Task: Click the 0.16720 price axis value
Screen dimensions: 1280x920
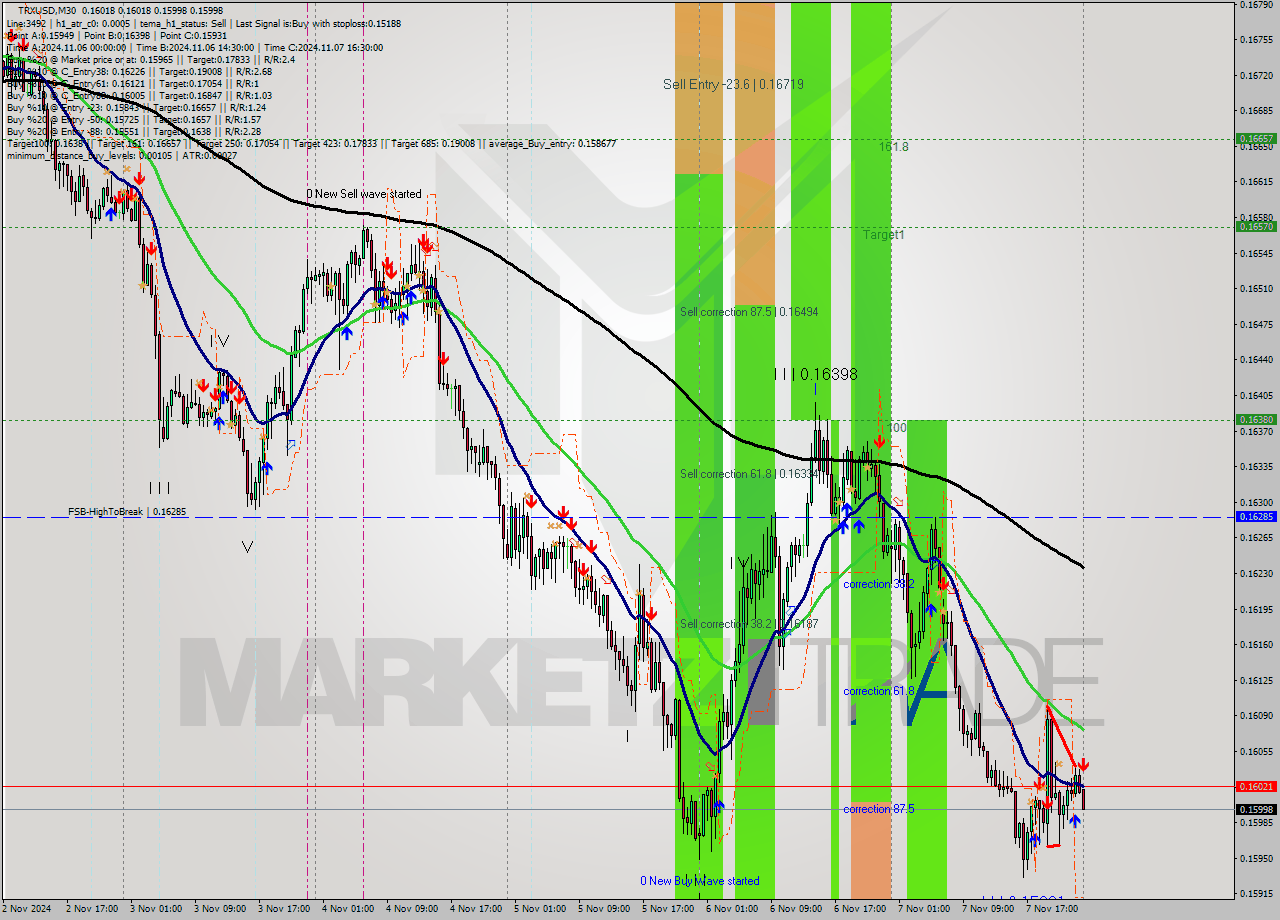Action: point(1256,75)
